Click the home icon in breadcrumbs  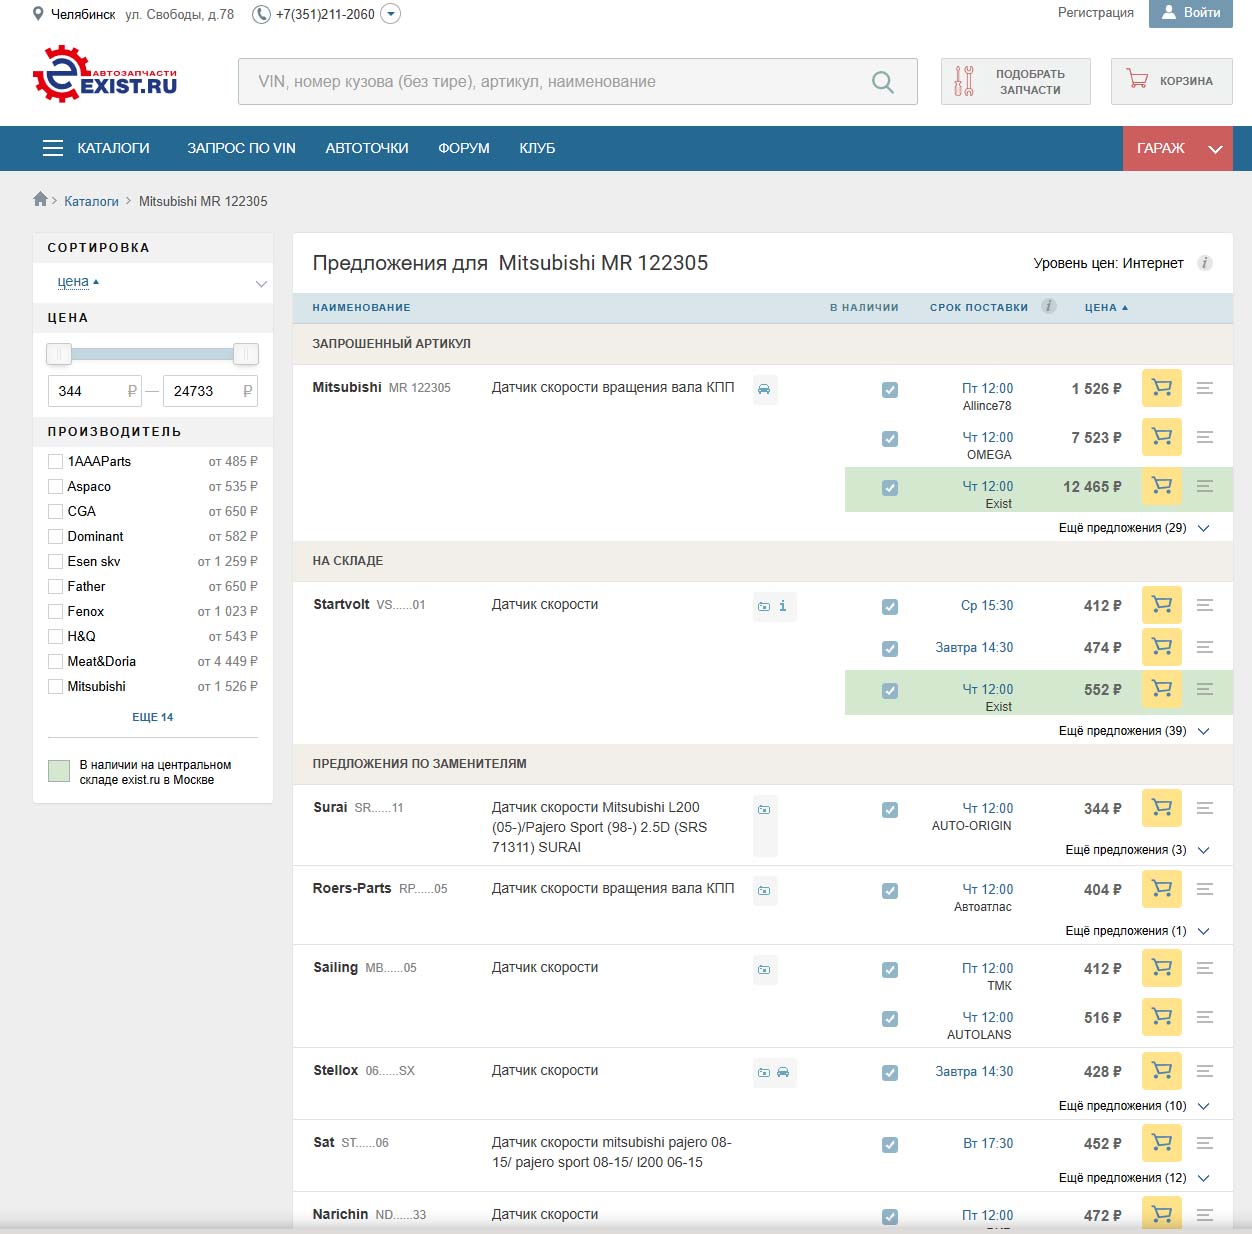click(40, 200)
